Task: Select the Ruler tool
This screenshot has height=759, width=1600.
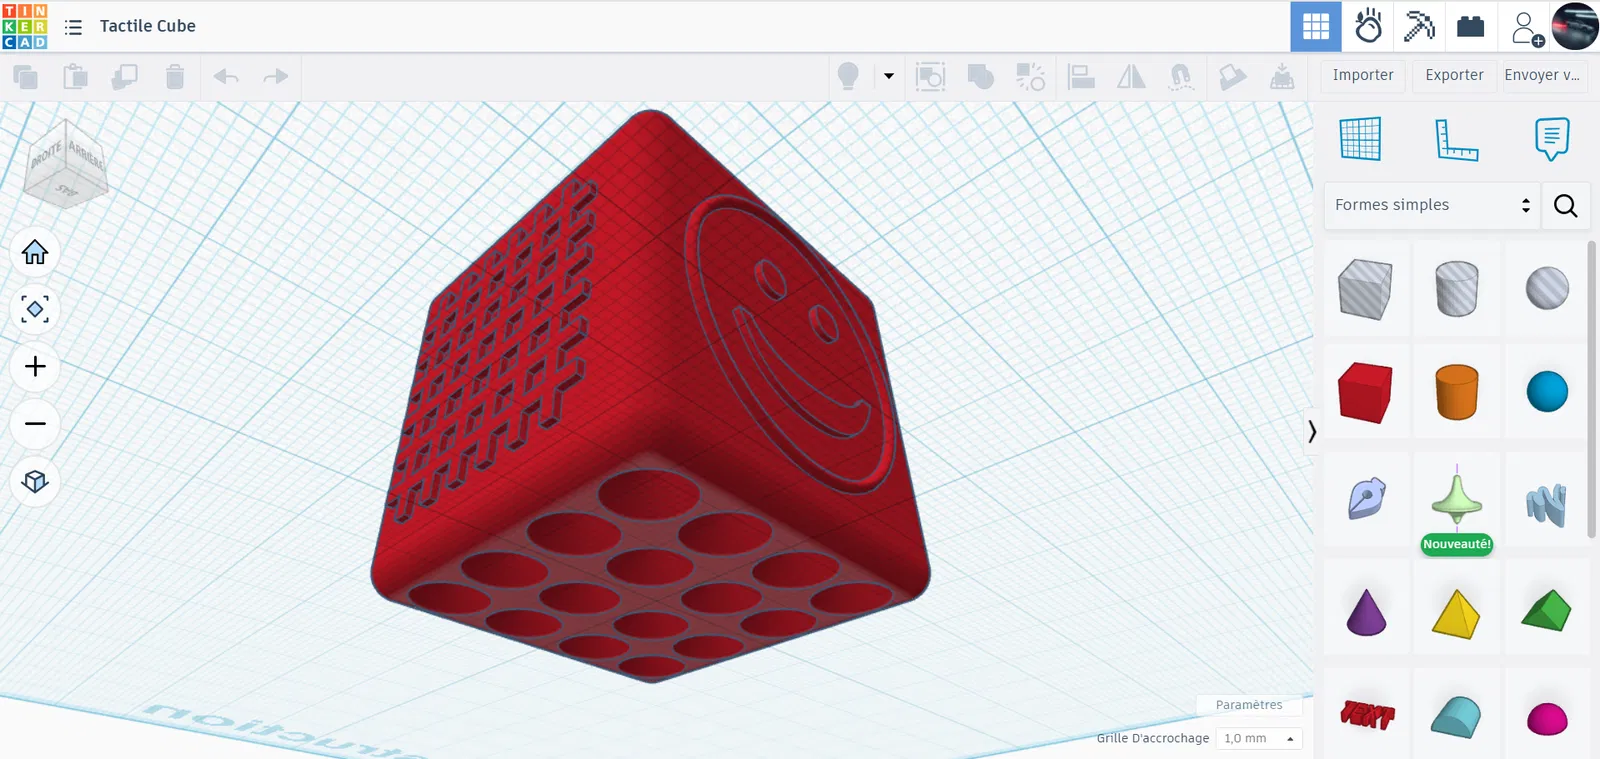Action: pos(1456,139)
